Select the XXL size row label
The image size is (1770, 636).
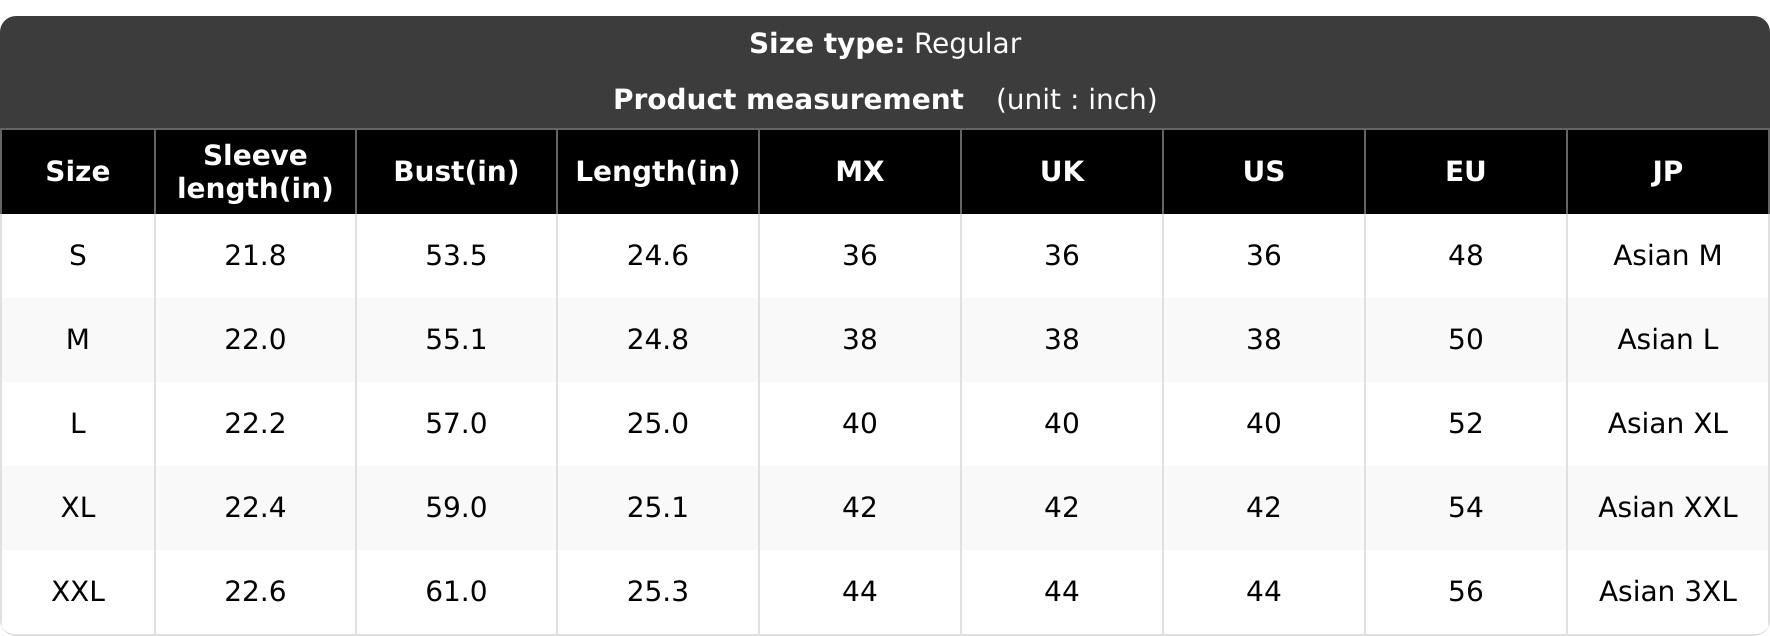click(77, 592)
